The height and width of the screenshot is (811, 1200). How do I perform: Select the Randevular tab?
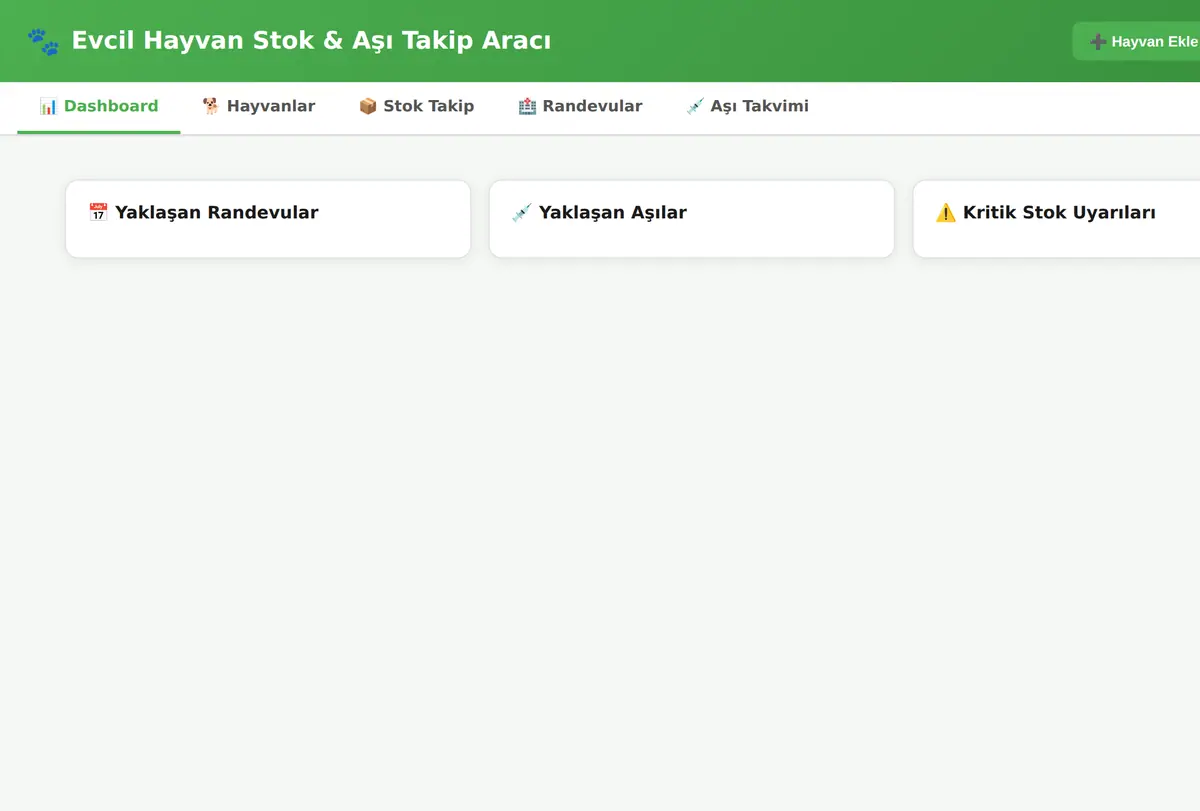click(580, 107)
